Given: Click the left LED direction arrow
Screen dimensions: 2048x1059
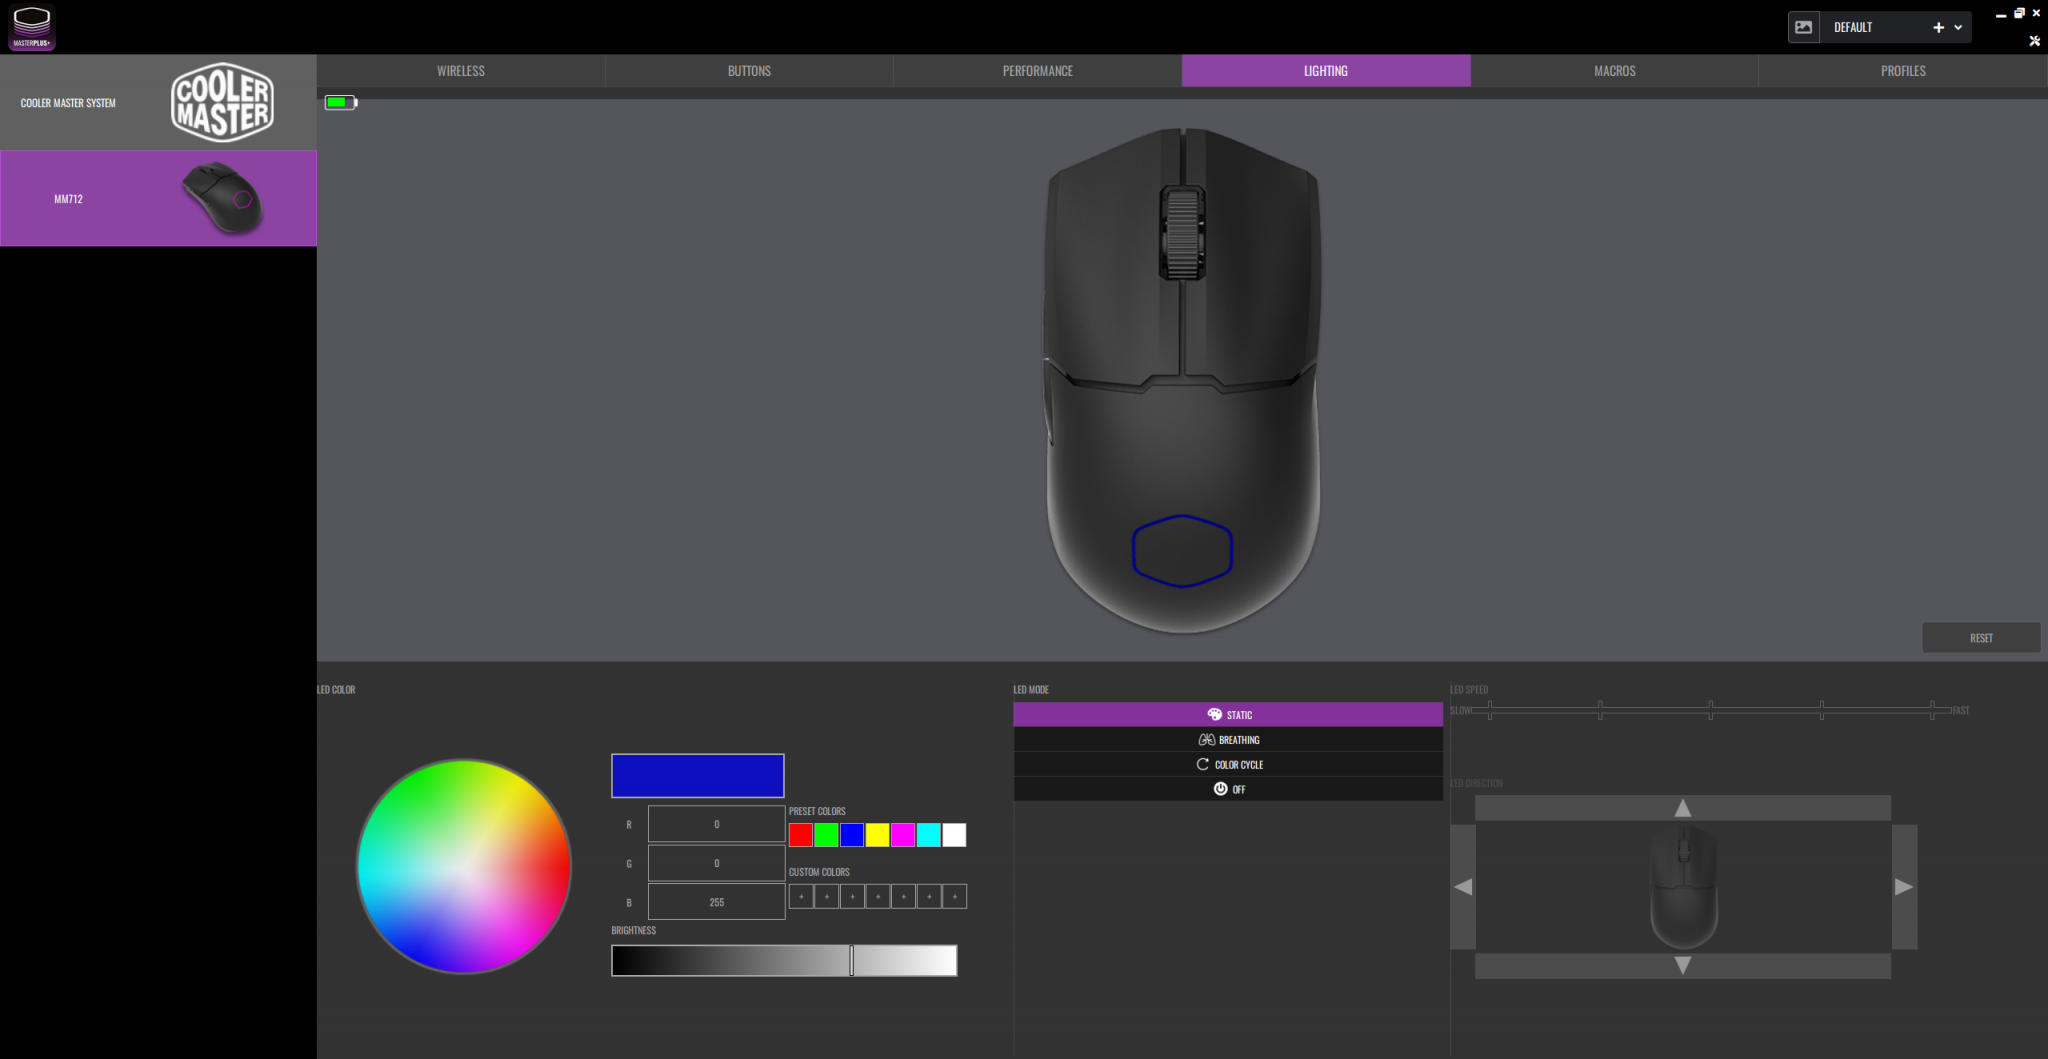Looking at the screenshot, I should coord(1464,885).
